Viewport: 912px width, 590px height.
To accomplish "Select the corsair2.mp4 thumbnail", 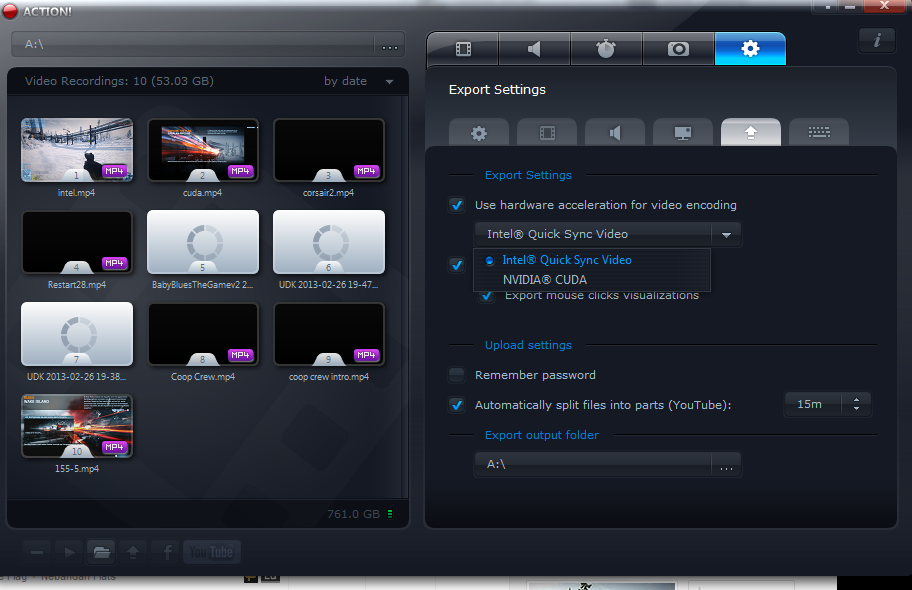I will [x=329, y=150].
